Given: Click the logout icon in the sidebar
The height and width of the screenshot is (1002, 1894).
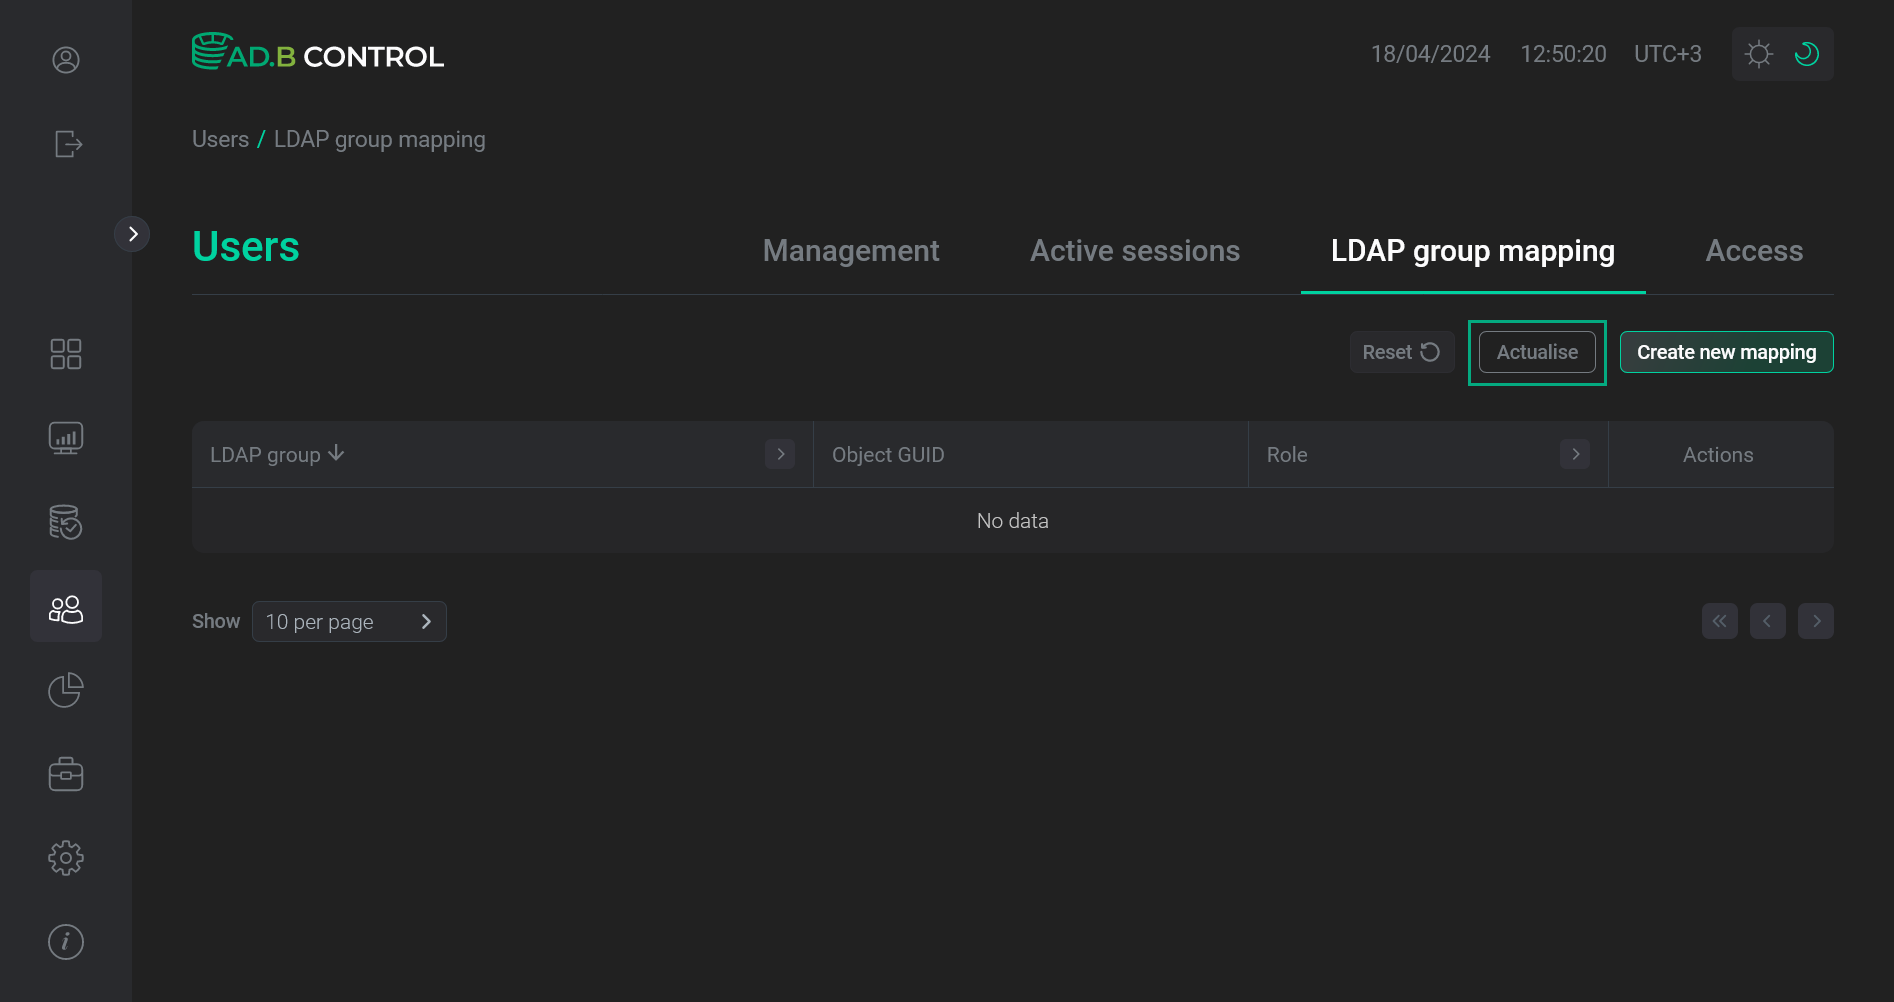Looking at the screenshot, I should (x=66, y=144).
